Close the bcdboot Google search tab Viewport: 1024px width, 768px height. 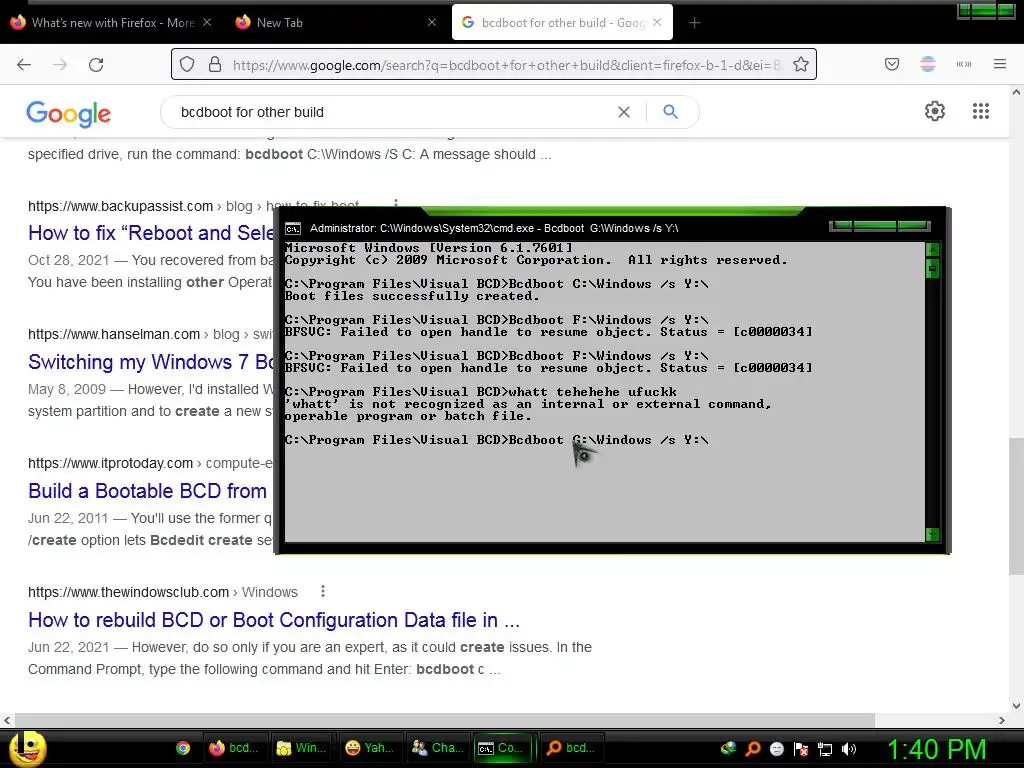click(657, 22)
